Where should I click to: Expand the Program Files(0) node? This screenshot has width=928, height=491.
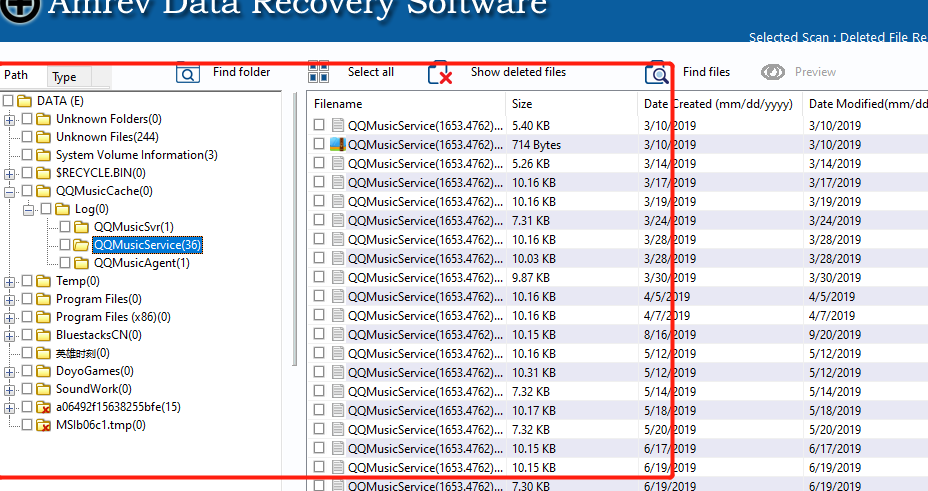(9, 300)
